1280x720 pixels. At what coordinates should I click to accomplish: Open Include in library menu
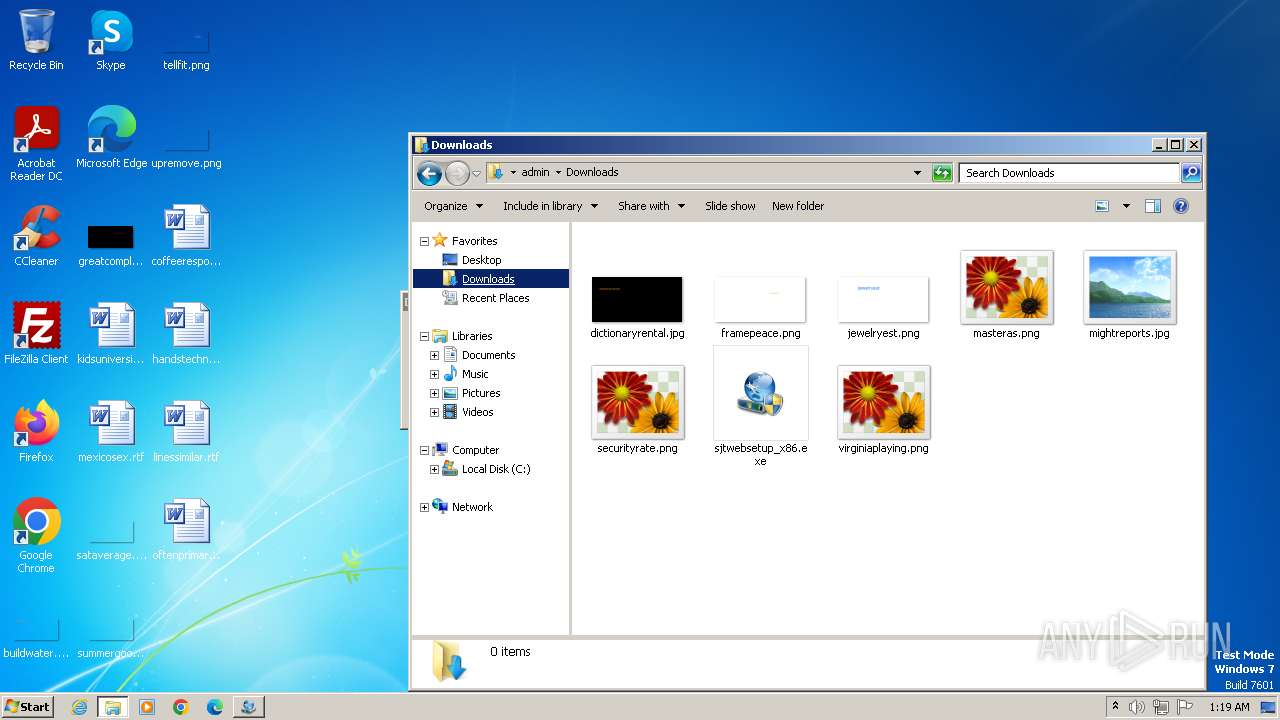pyautogui.click(x=550, y=206)
